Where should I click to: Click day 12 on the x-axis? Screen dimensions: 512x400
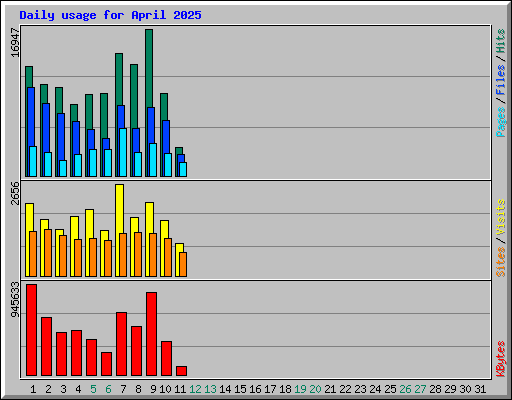pyautogui.click(x=195, y=389)
